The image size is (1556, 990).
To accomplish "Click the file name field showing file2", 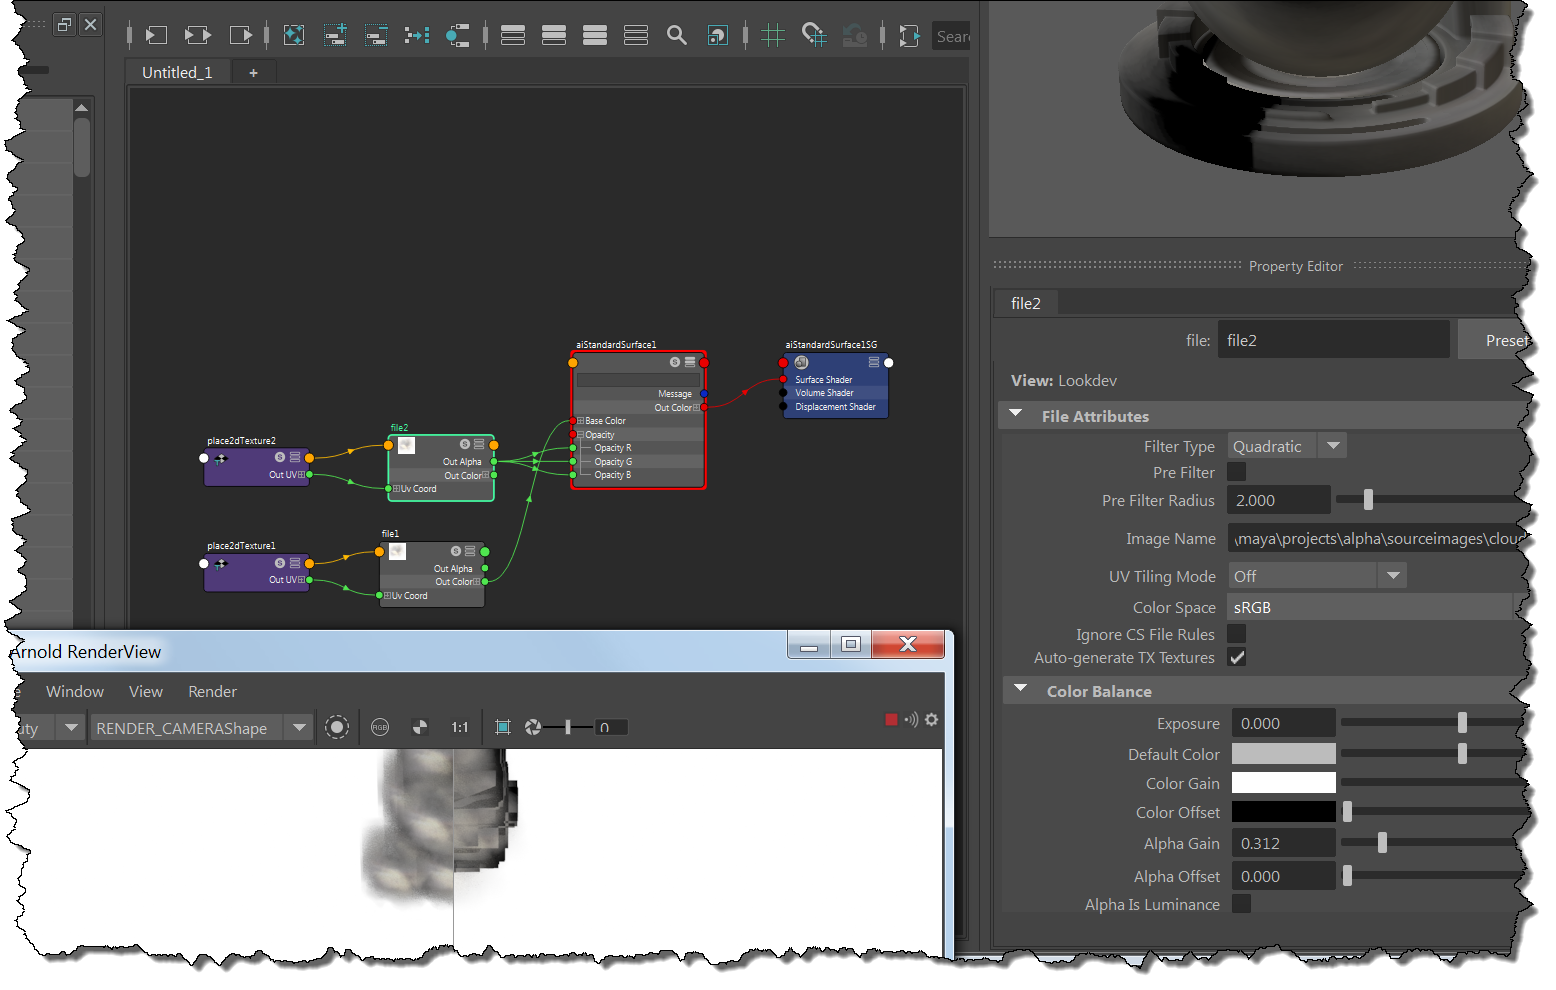I will tap(1333, 339).
